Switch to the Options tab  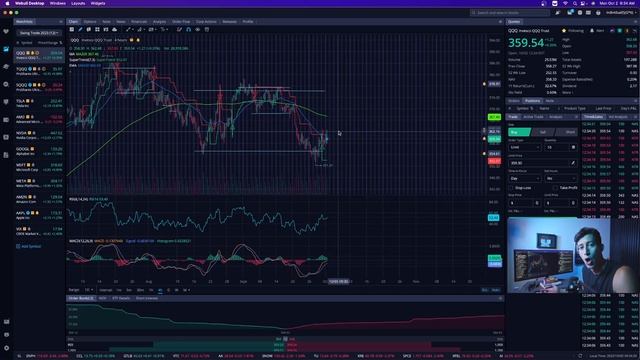coord(90,22)
